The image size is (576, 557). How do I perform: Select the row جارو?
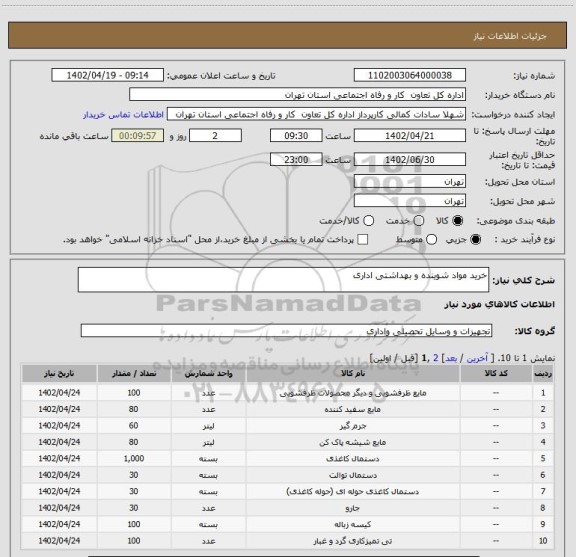(287, 508)
